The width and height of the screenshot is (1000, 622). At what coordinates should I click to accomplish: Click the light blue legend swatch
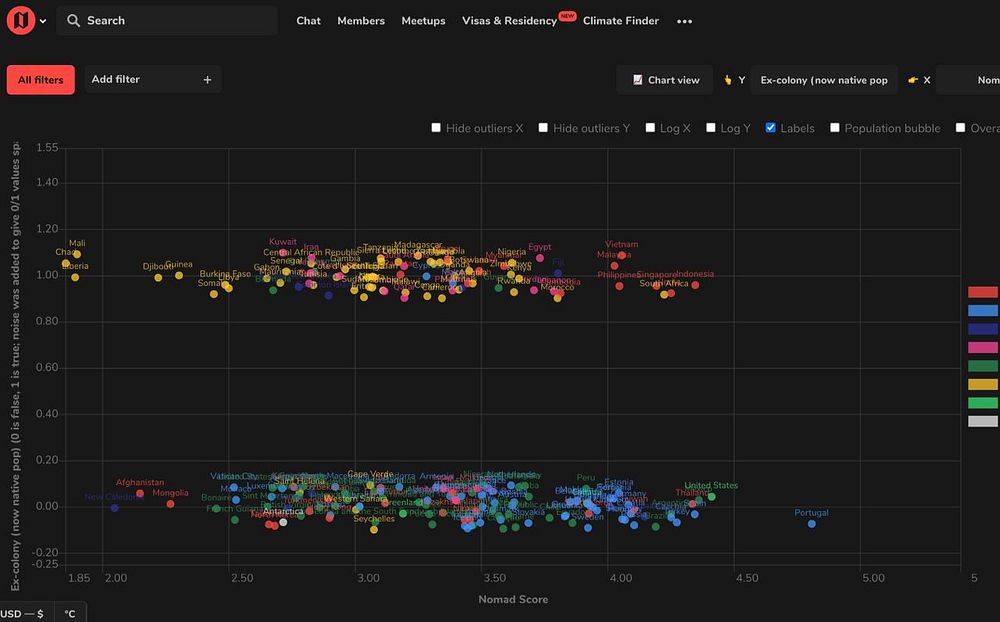[x=983, y=311]
